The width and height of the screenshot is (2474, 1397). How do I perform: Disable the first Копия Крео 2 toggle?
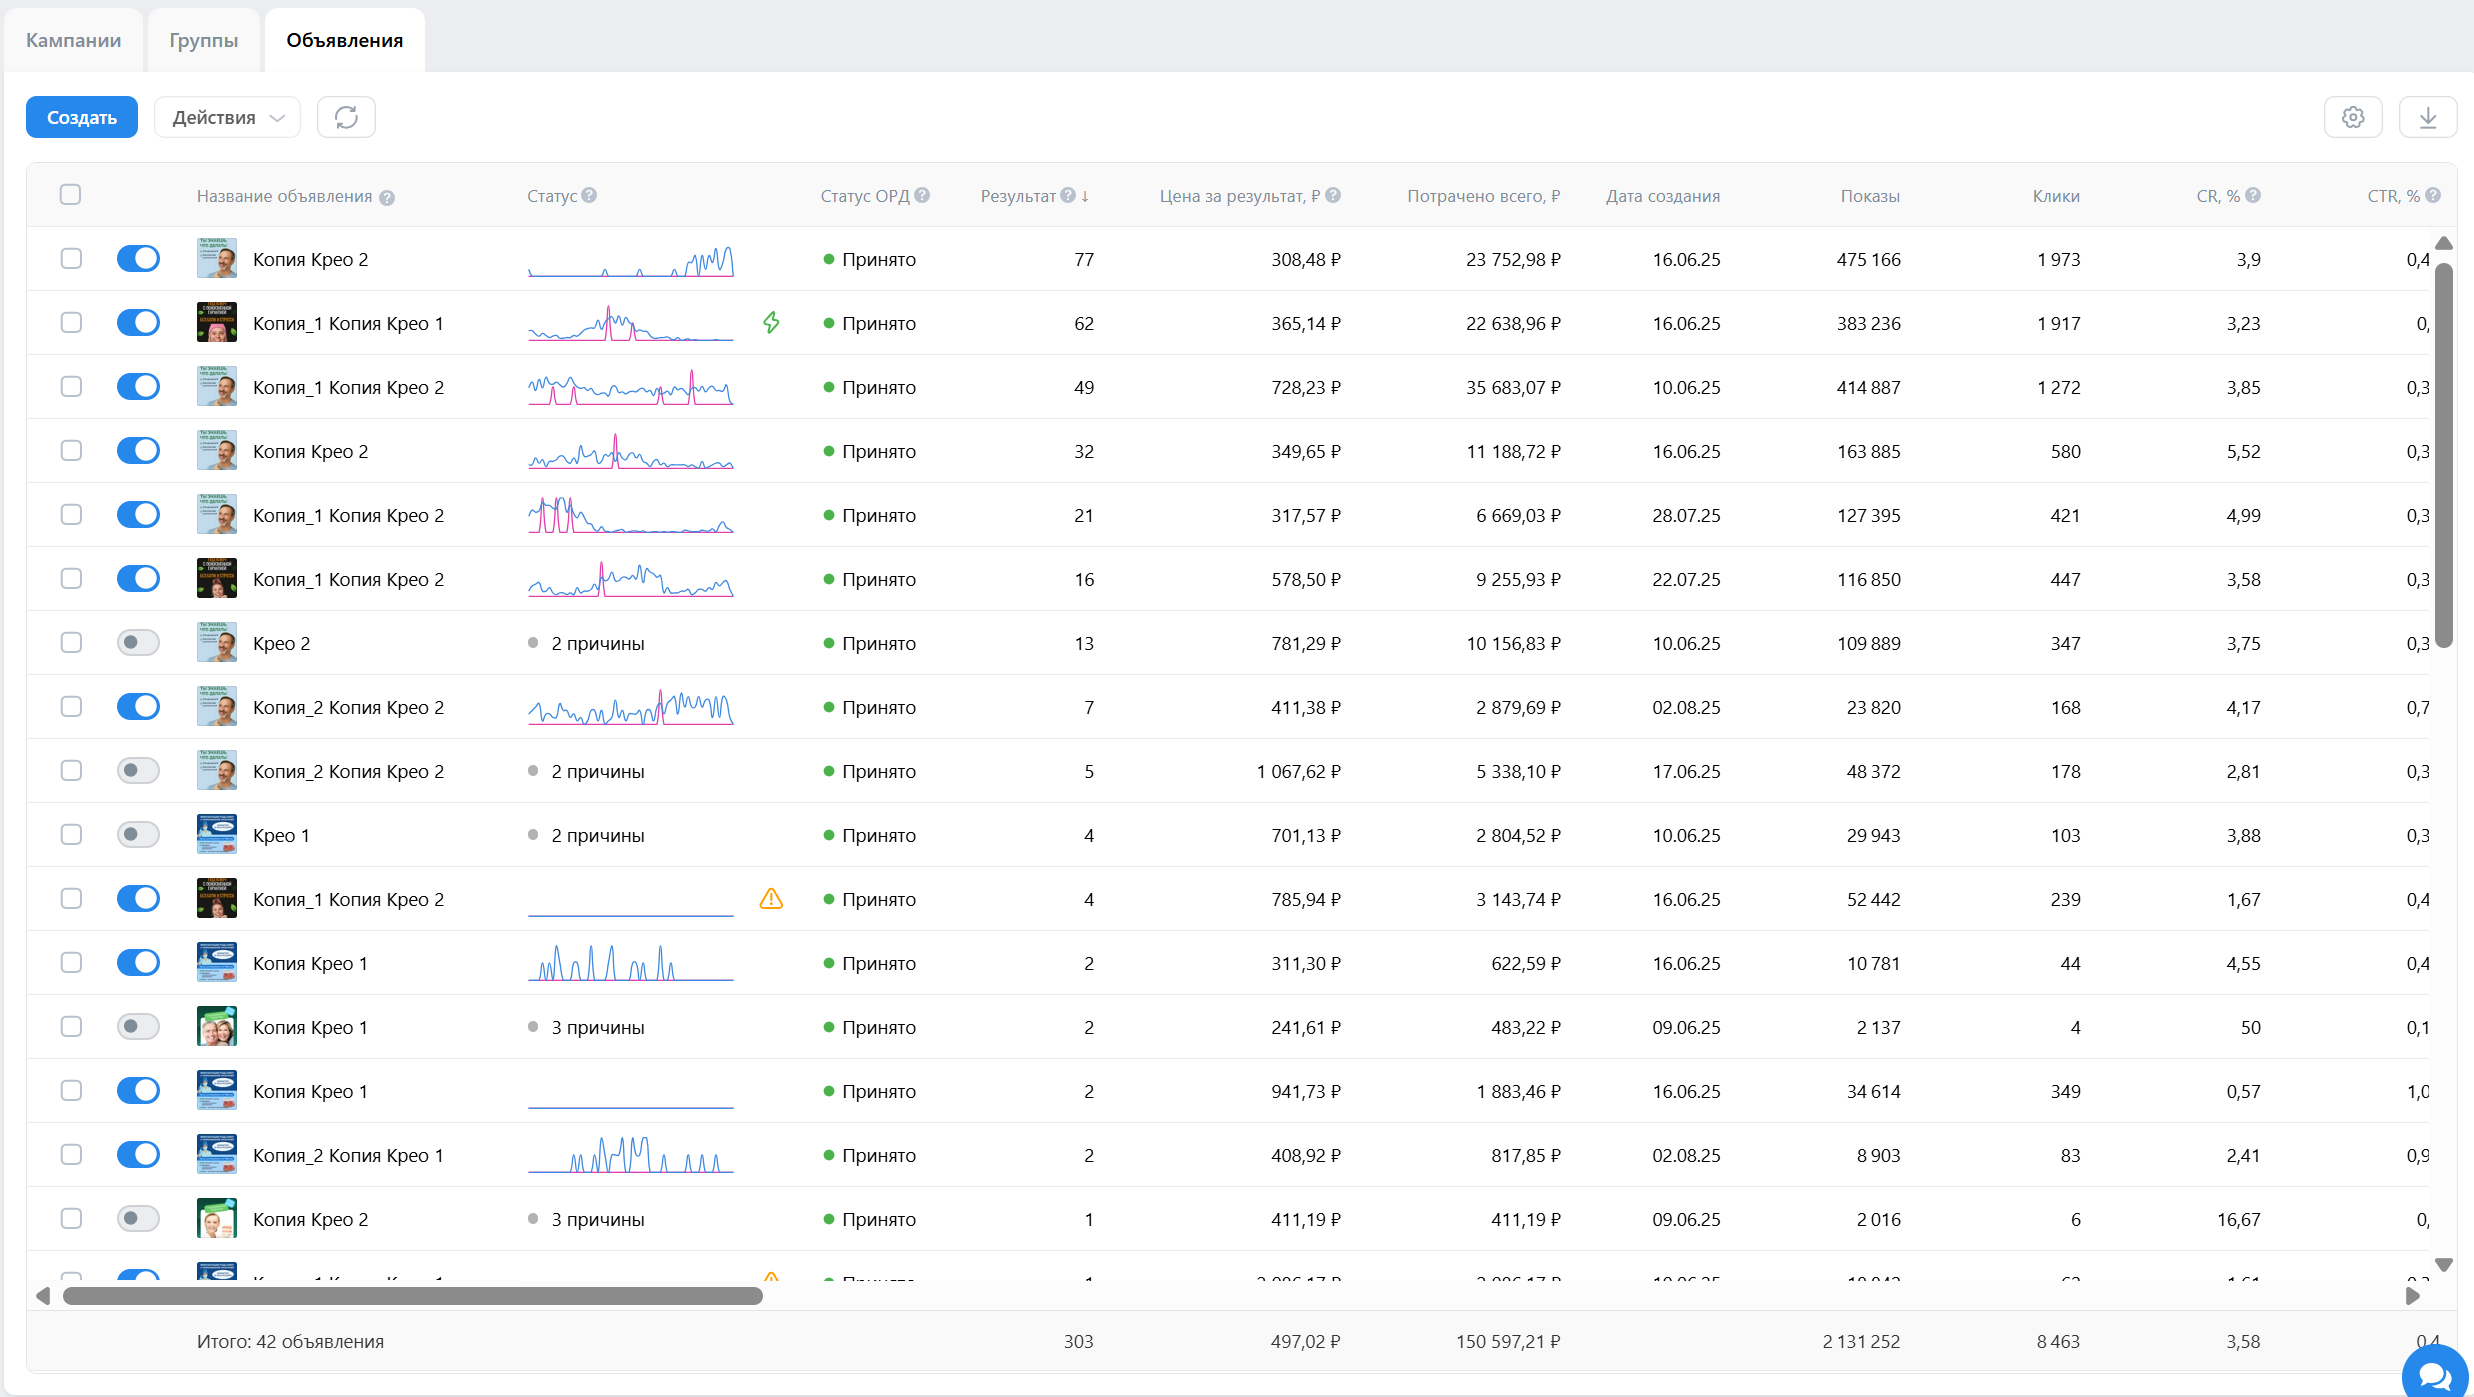pos(138,259)
